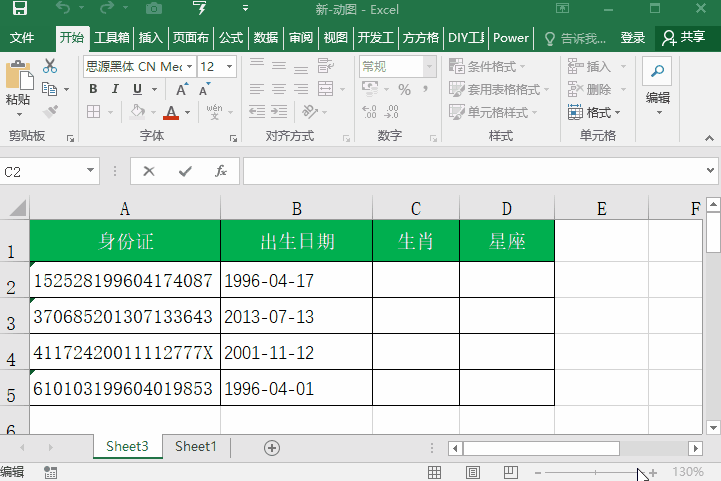Click the 登录 sign-in button
Image resolution: width=721 pixels, height=481 pixels.
pos(633,38)
